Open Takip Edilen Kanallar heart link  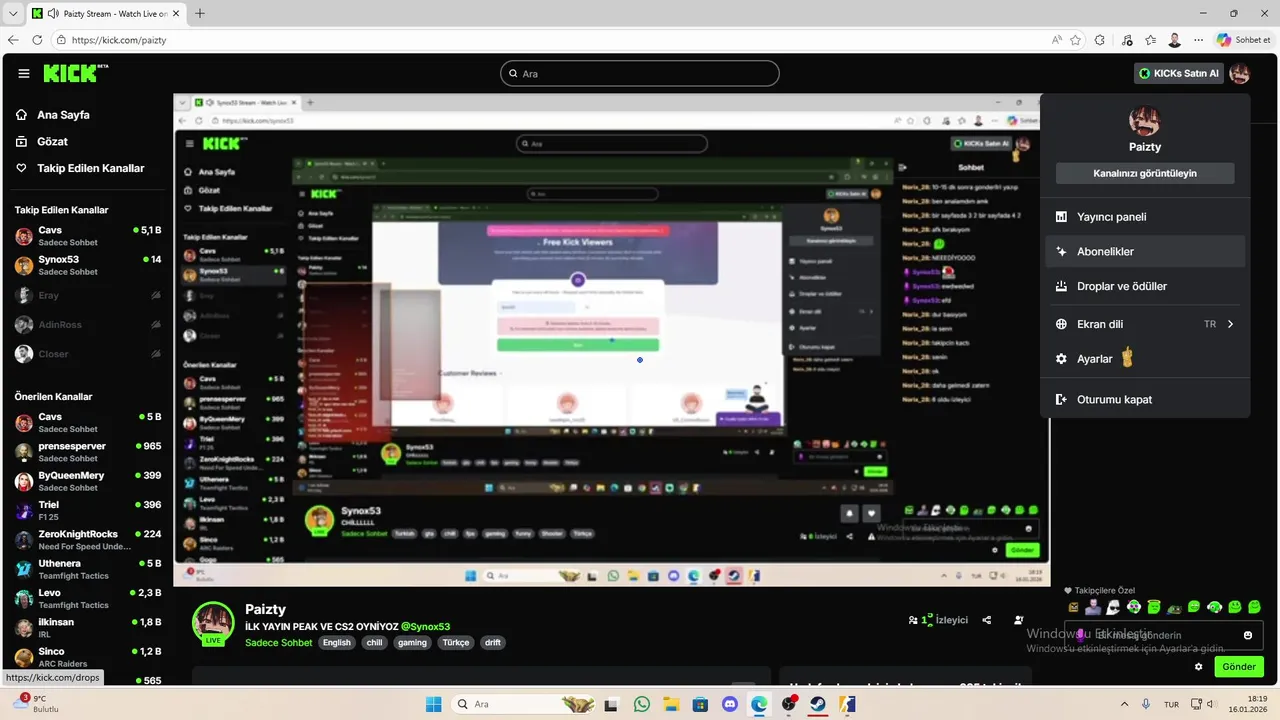click(80, 168)
